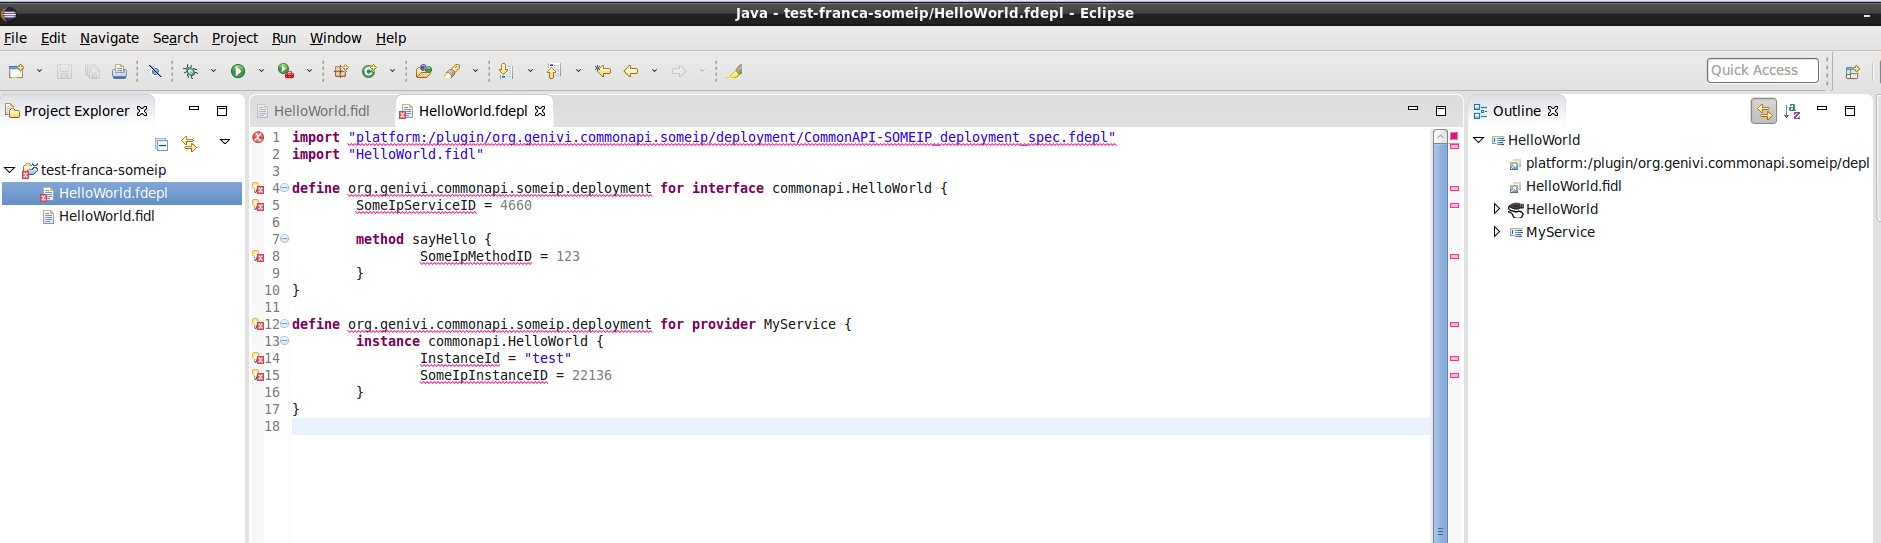This screenshot has width=1881, height=543.
Task: Click the New Java Package icon
Action: click(341, 71)
